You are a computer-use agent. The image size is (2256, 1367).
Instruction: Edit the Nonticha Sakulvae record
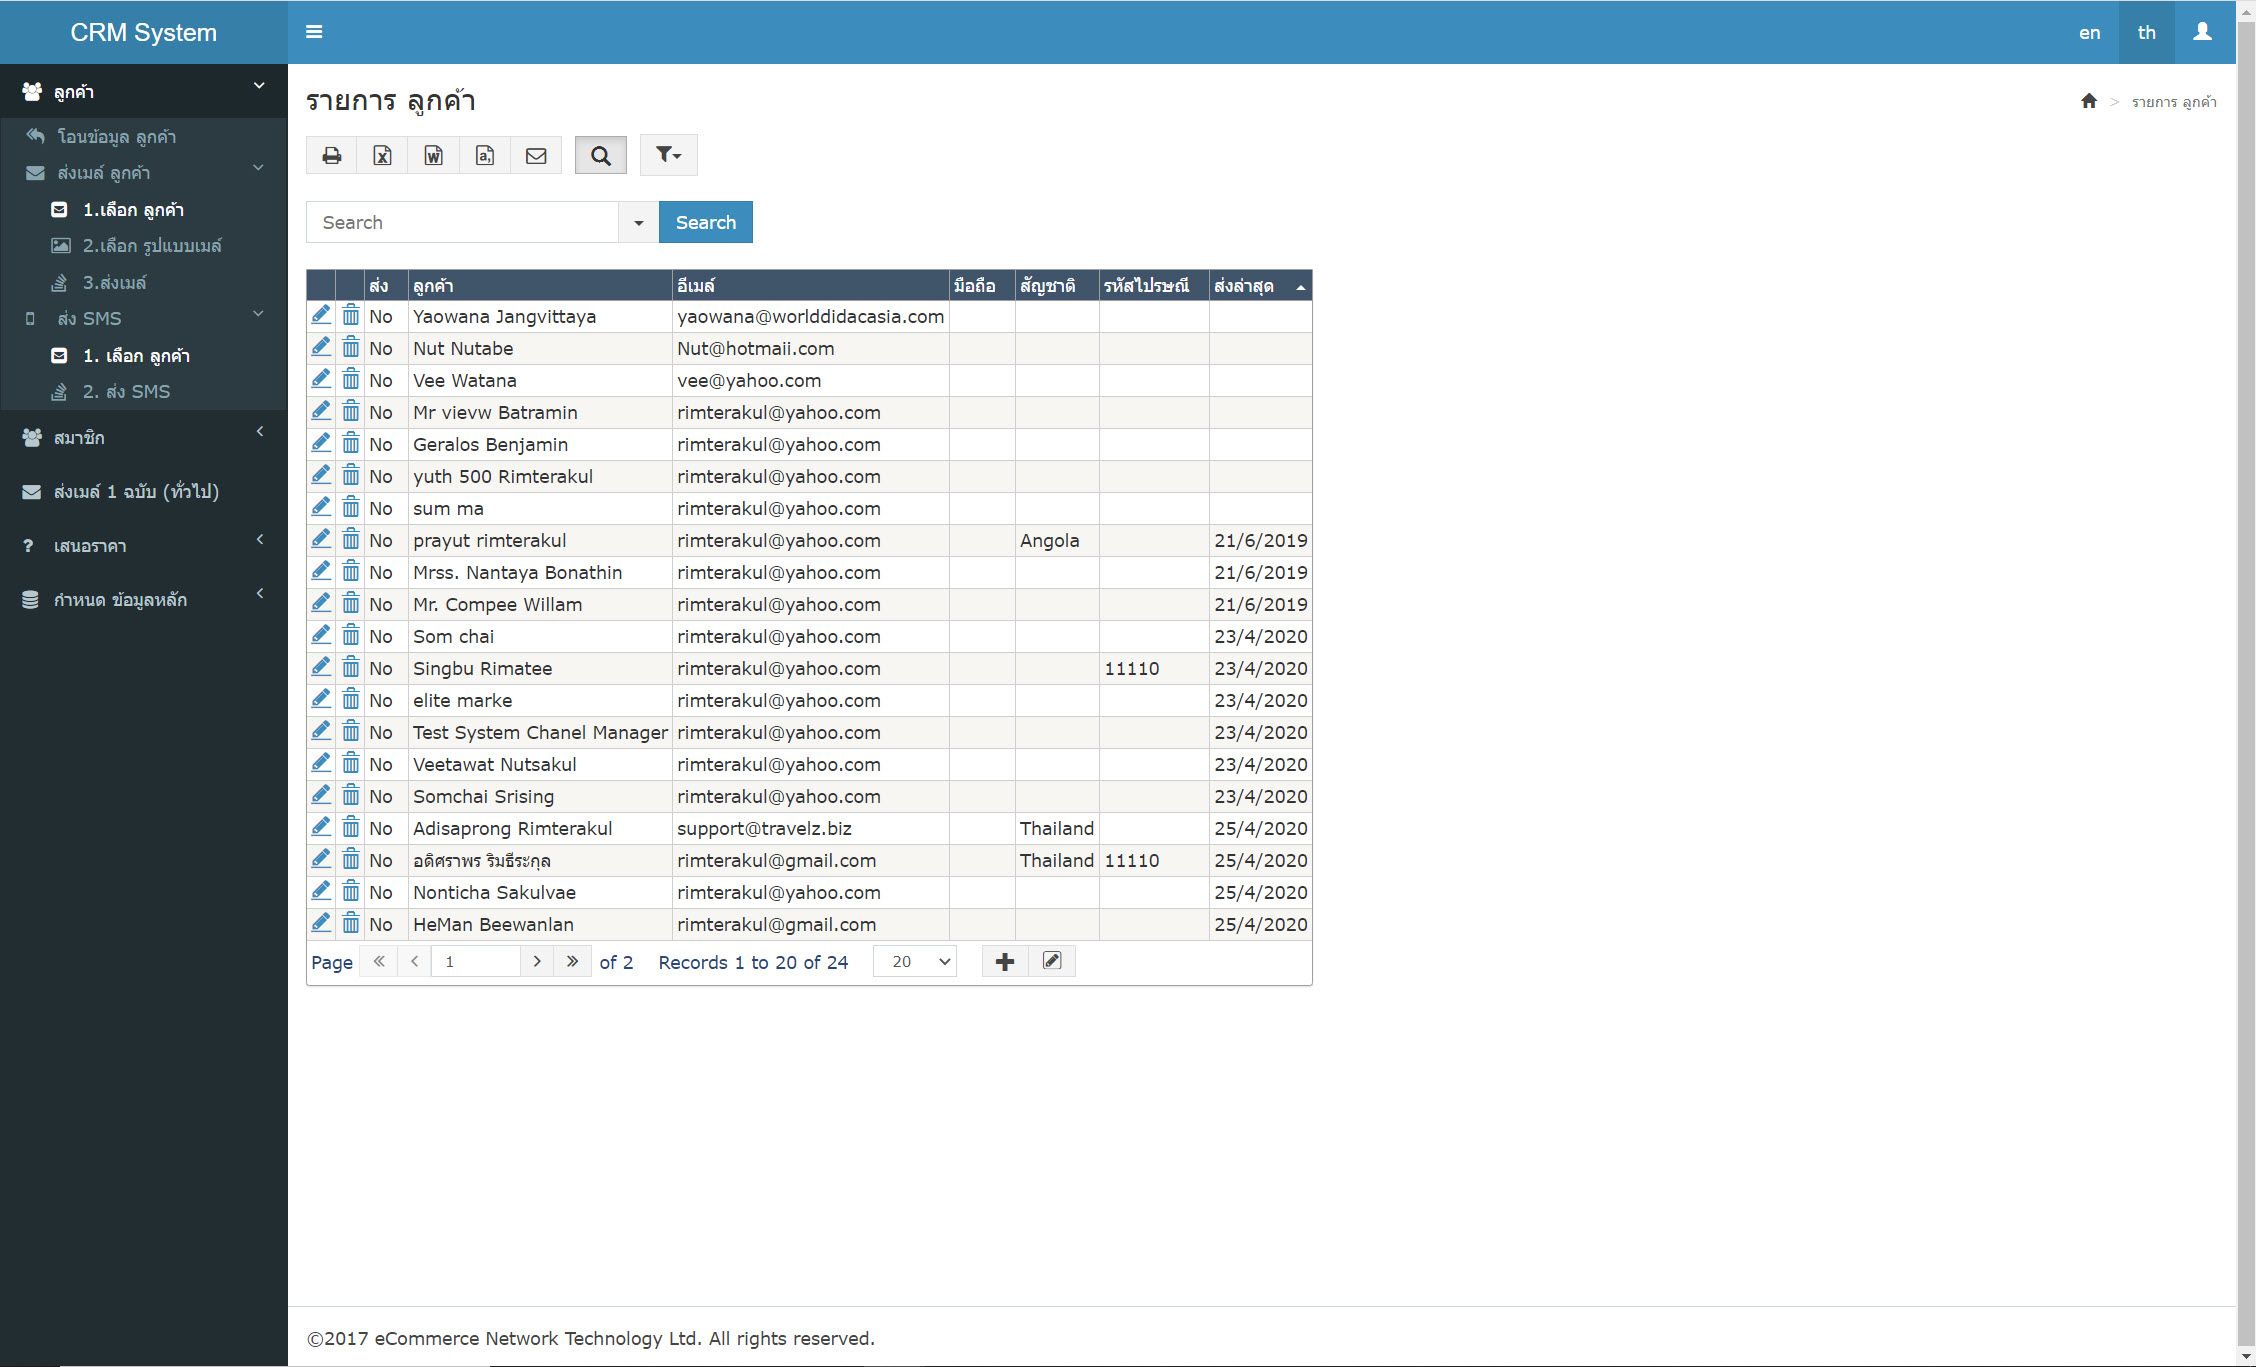click(321, 891)
